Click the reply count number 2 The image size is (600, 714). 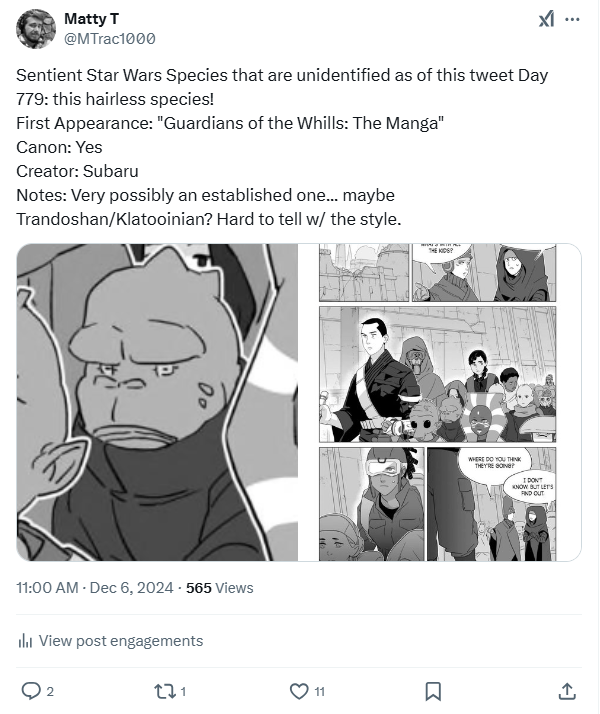tap(50, 691)
